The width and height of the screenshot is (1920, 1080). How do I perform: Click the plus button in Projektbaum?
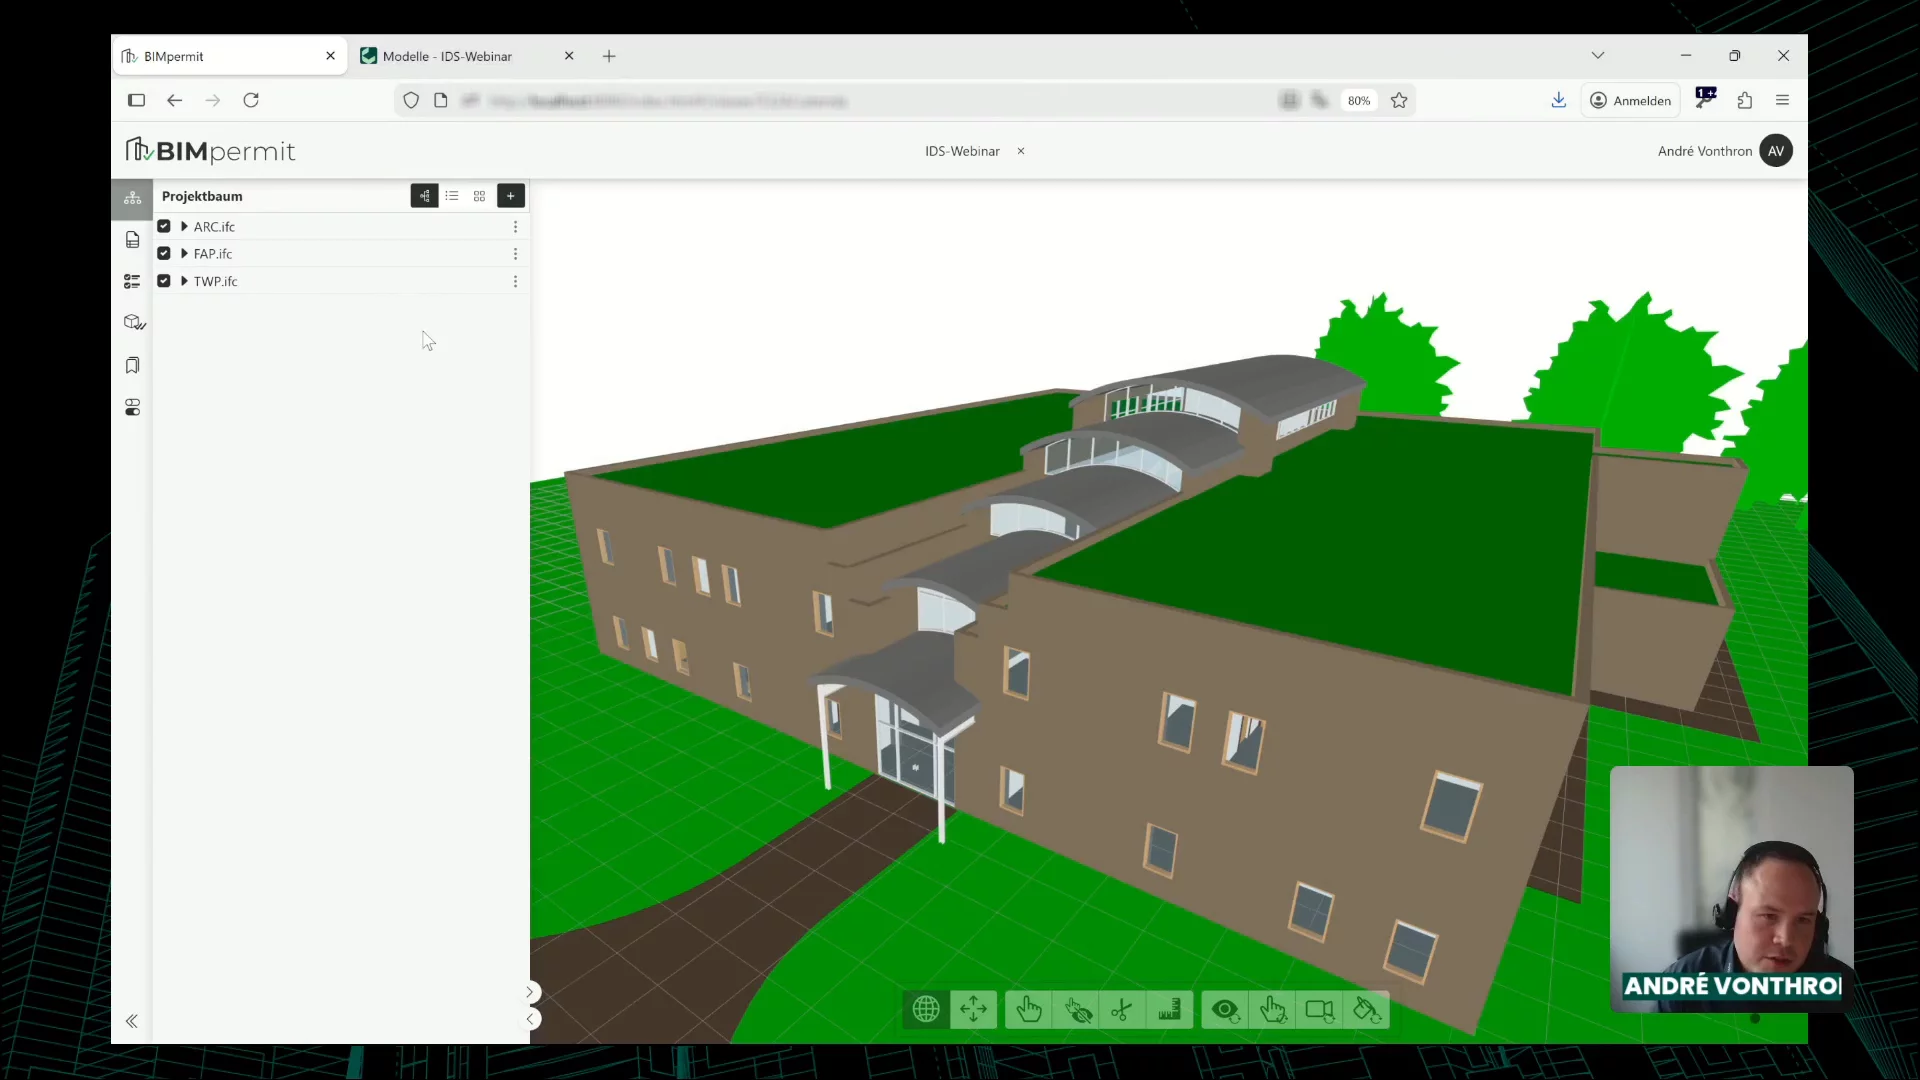(510, 196)
